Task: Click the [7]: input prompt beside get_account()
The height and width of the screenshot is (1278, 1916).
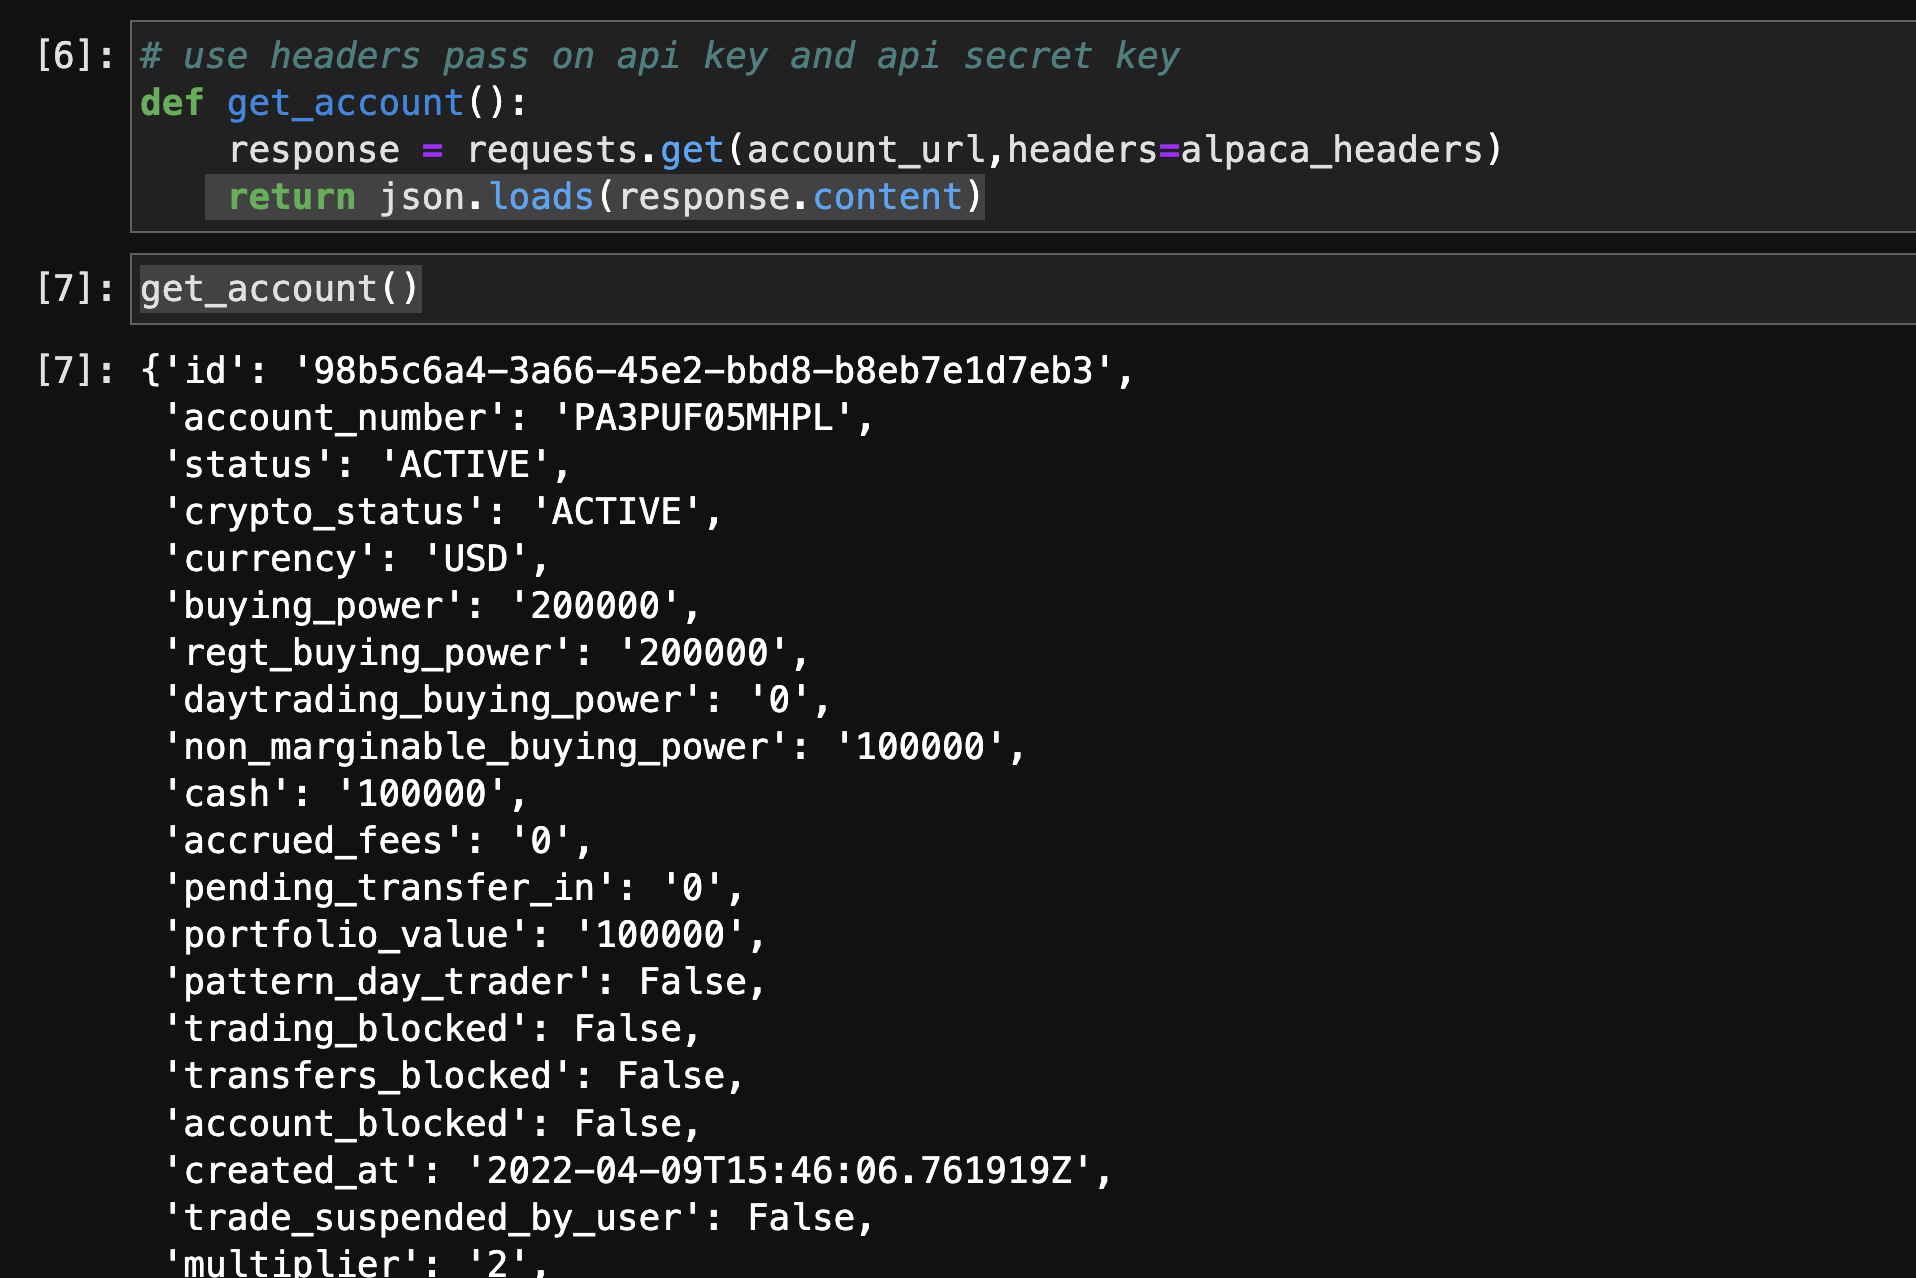Action: (x=75, y=289)
